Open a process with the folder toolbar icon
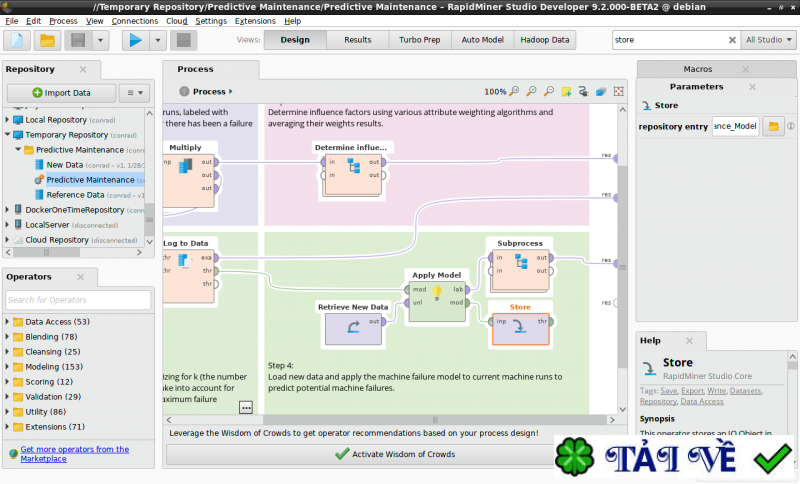The image size is (800, 484). 47,40
